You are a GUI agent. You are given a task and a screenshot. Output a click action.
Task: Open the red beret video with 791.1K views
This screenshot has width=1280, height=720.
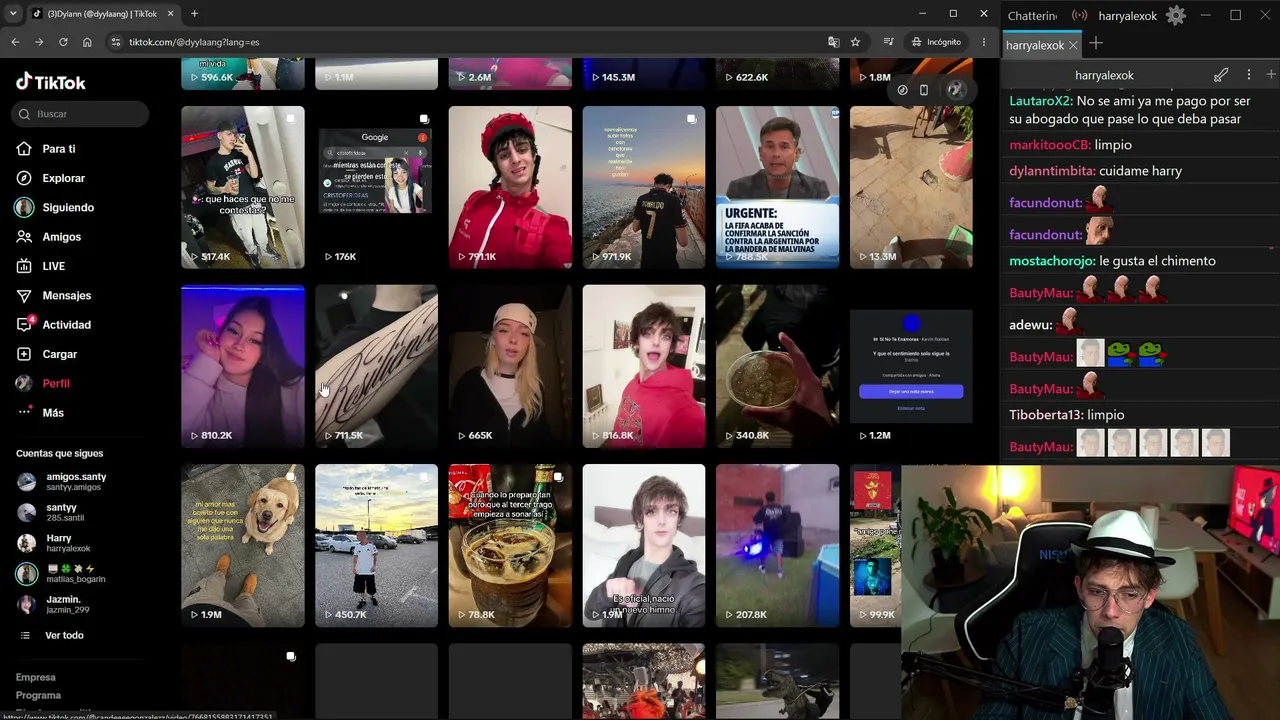[510, 187]
